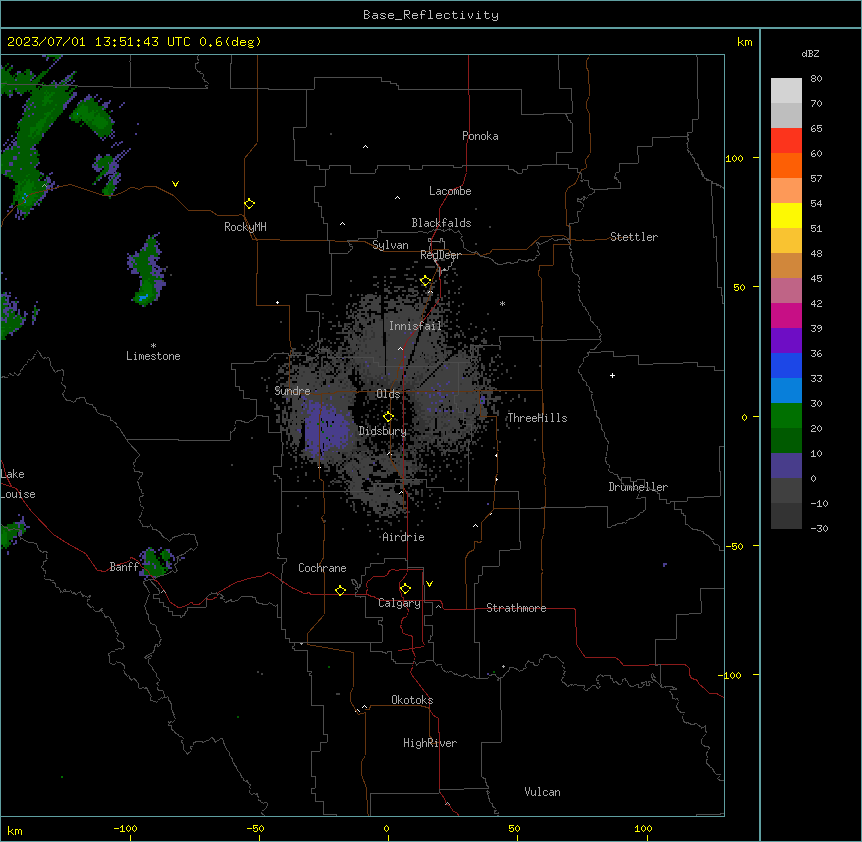Viewport: 862px width, 842px height.
Task: Click the Olds city label
Action: pyautogui.click(x=388, y=394)
